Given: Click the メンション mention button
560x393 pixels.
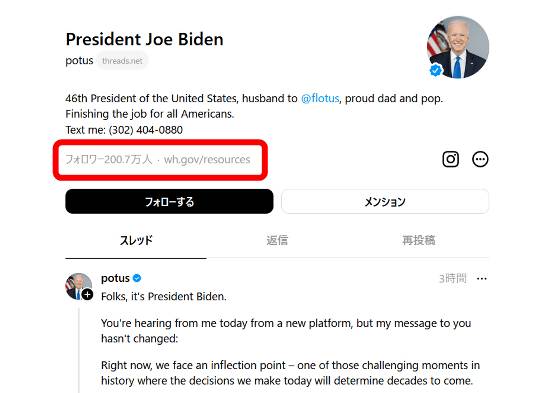Looking at the screenshot, I should pos(385,202).
